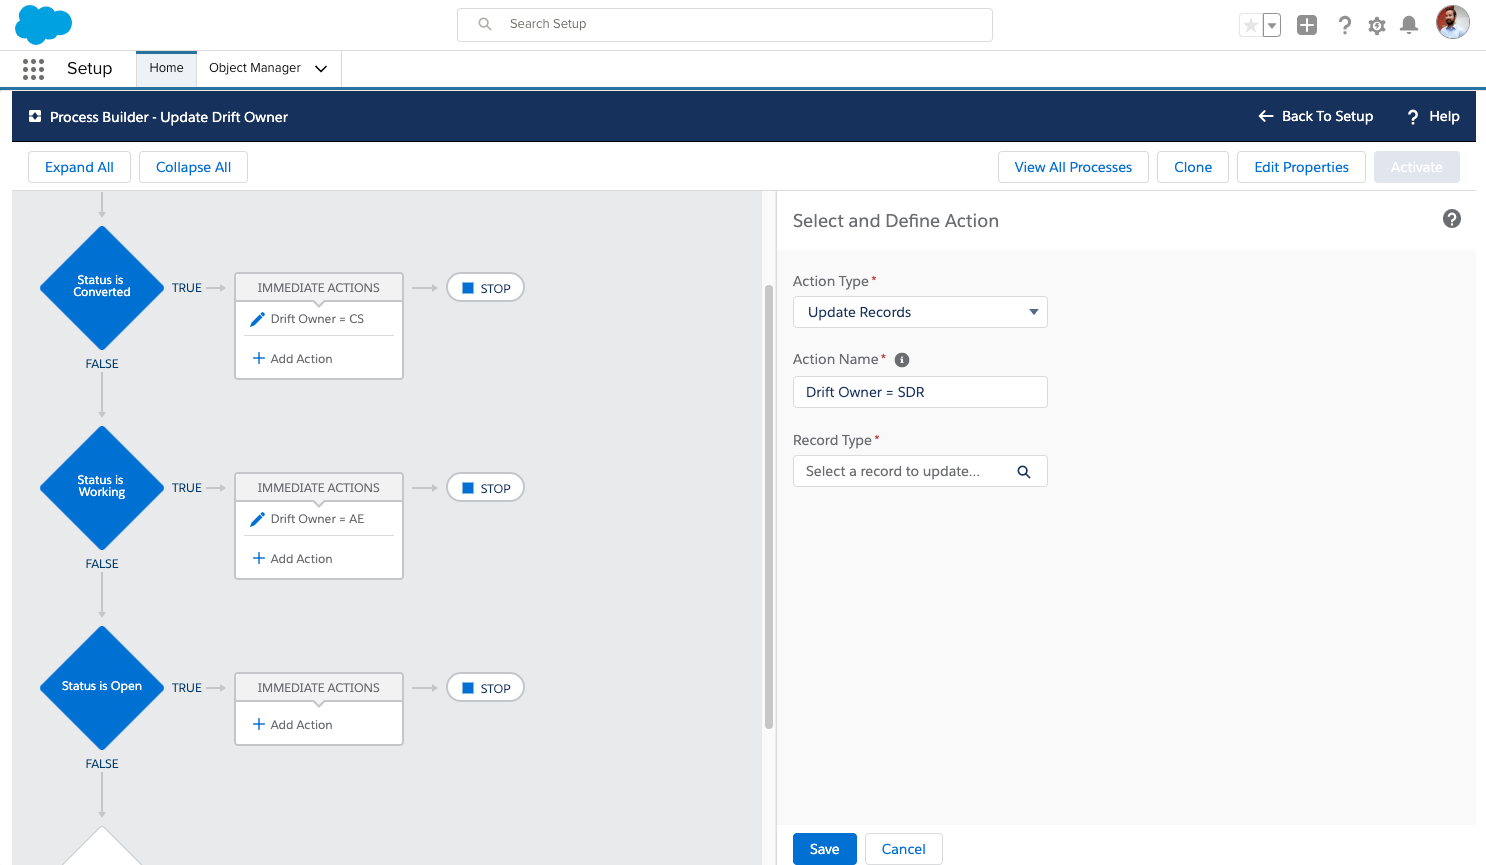Click STOP for Status is Working
This screenshot has height=865, width=1486.
[485, 488]
